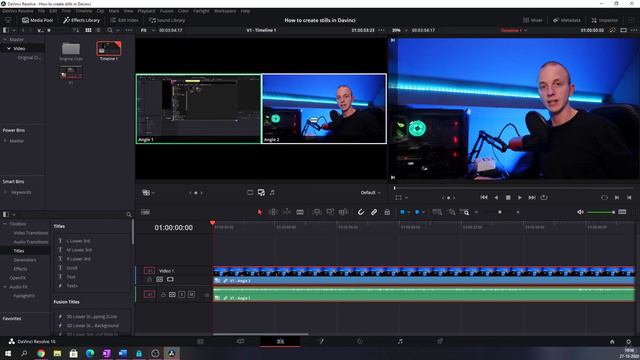This screenshot has width=640, height=360.
Task: Switch to the Fairlight page music-note tab
Action: coord(400,341)
